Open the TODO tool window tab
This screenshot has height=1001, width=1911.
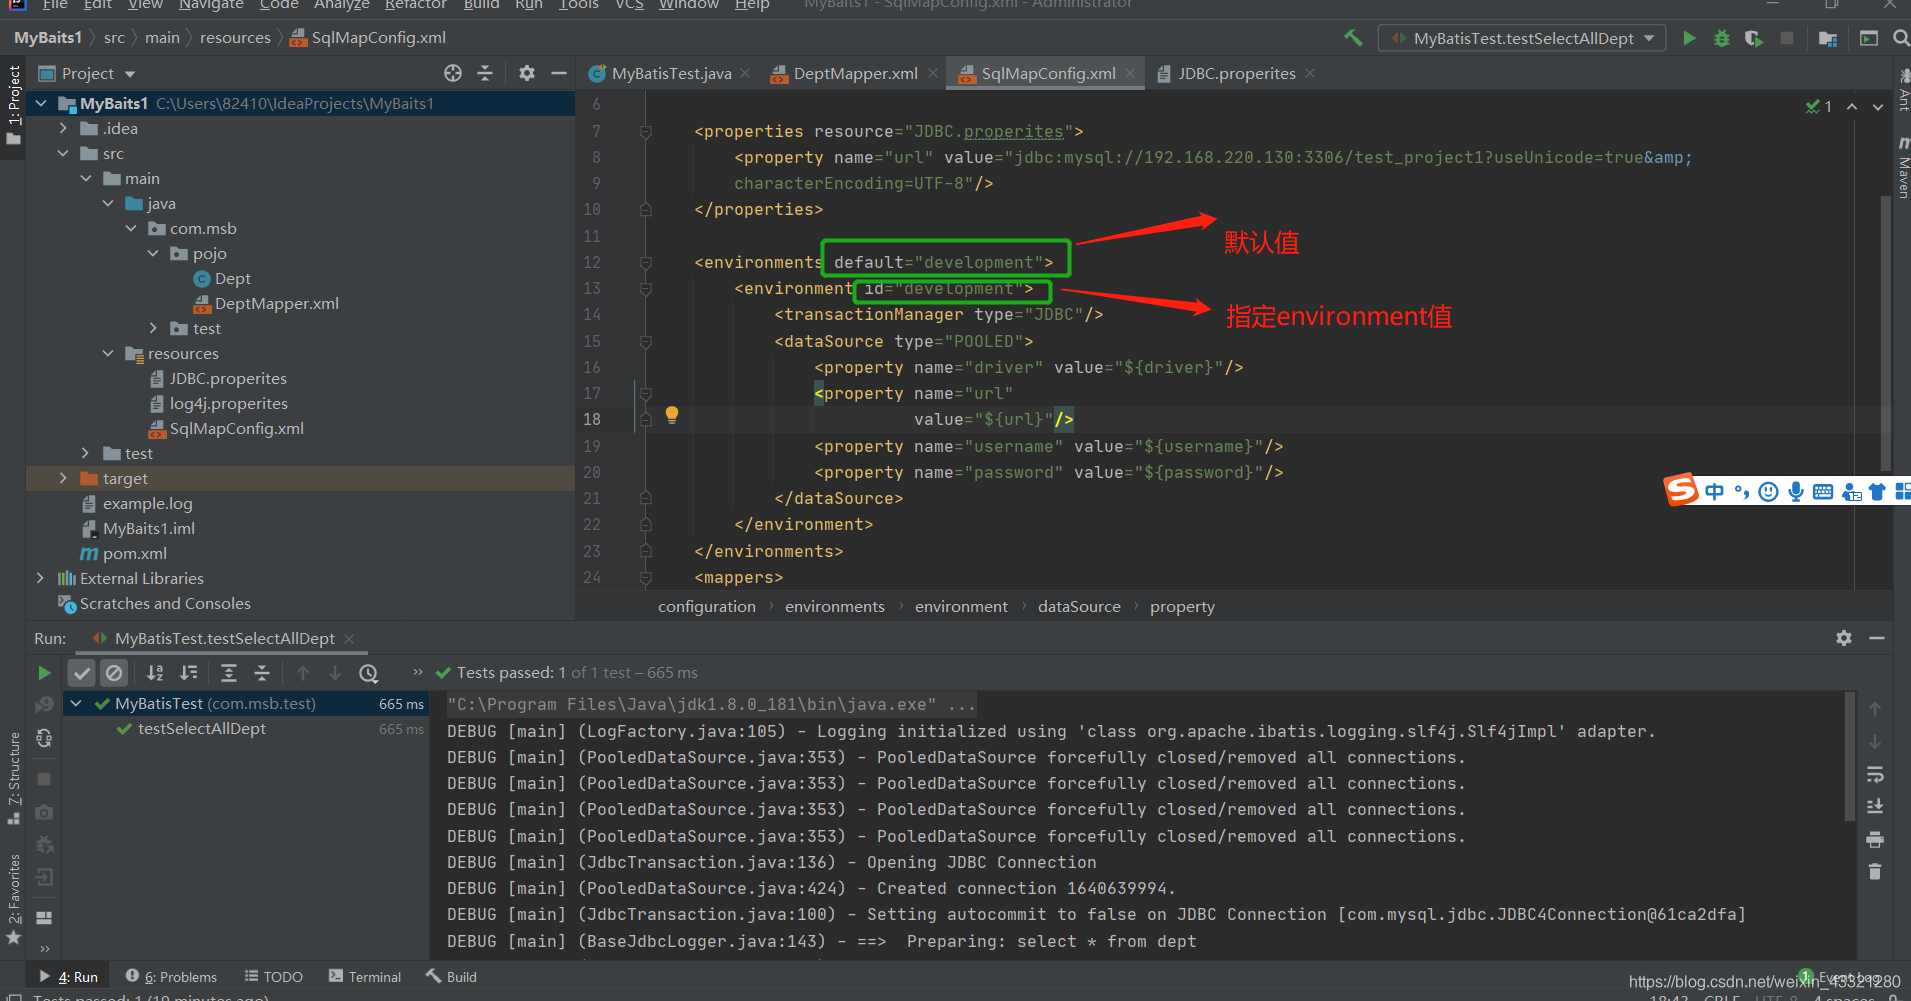click(x=274, y=976)
